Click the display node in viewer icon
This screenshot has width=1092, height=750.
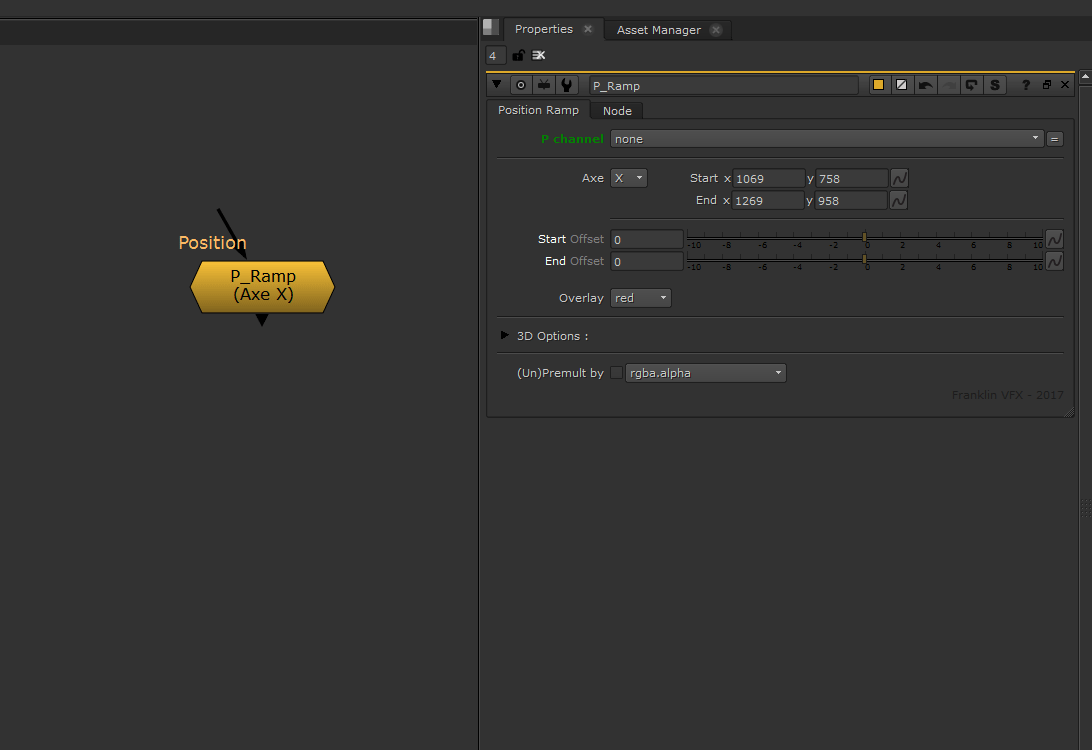point(544,85)
